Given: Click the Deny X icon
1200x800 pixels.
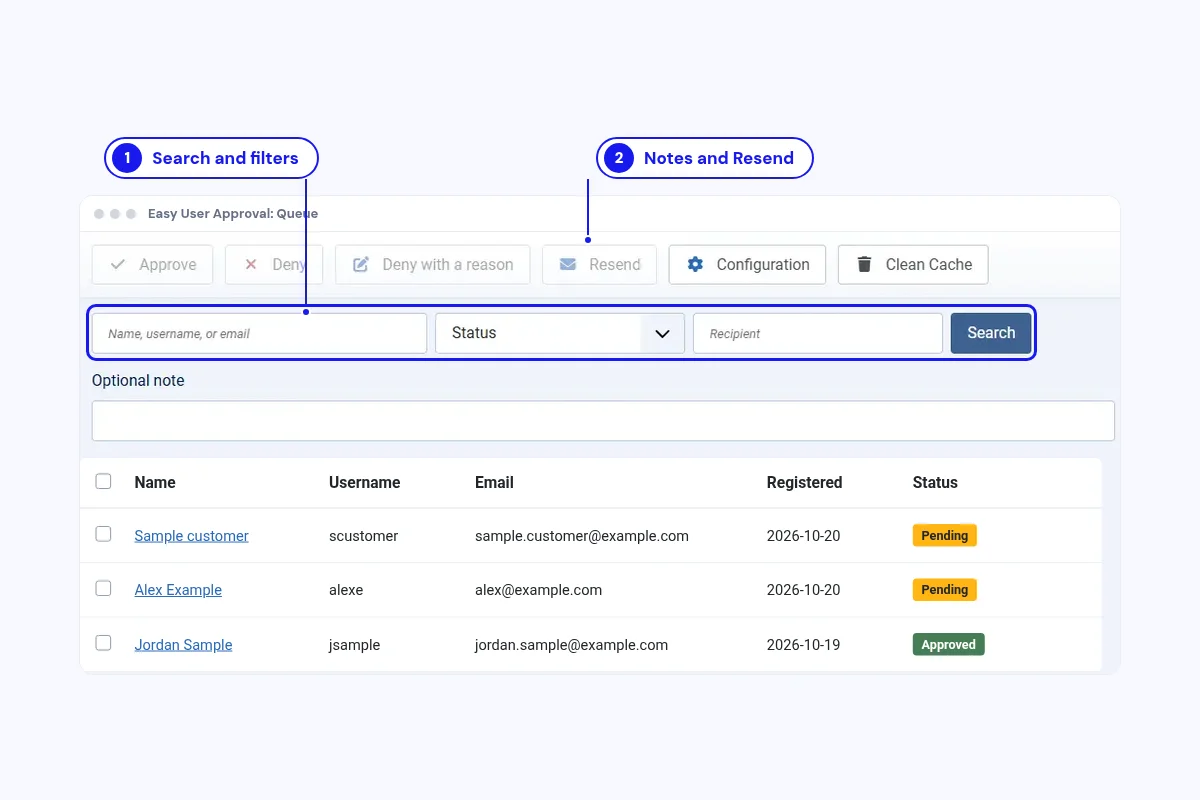Looking at the screenshot, I should (x=251, y=265).
